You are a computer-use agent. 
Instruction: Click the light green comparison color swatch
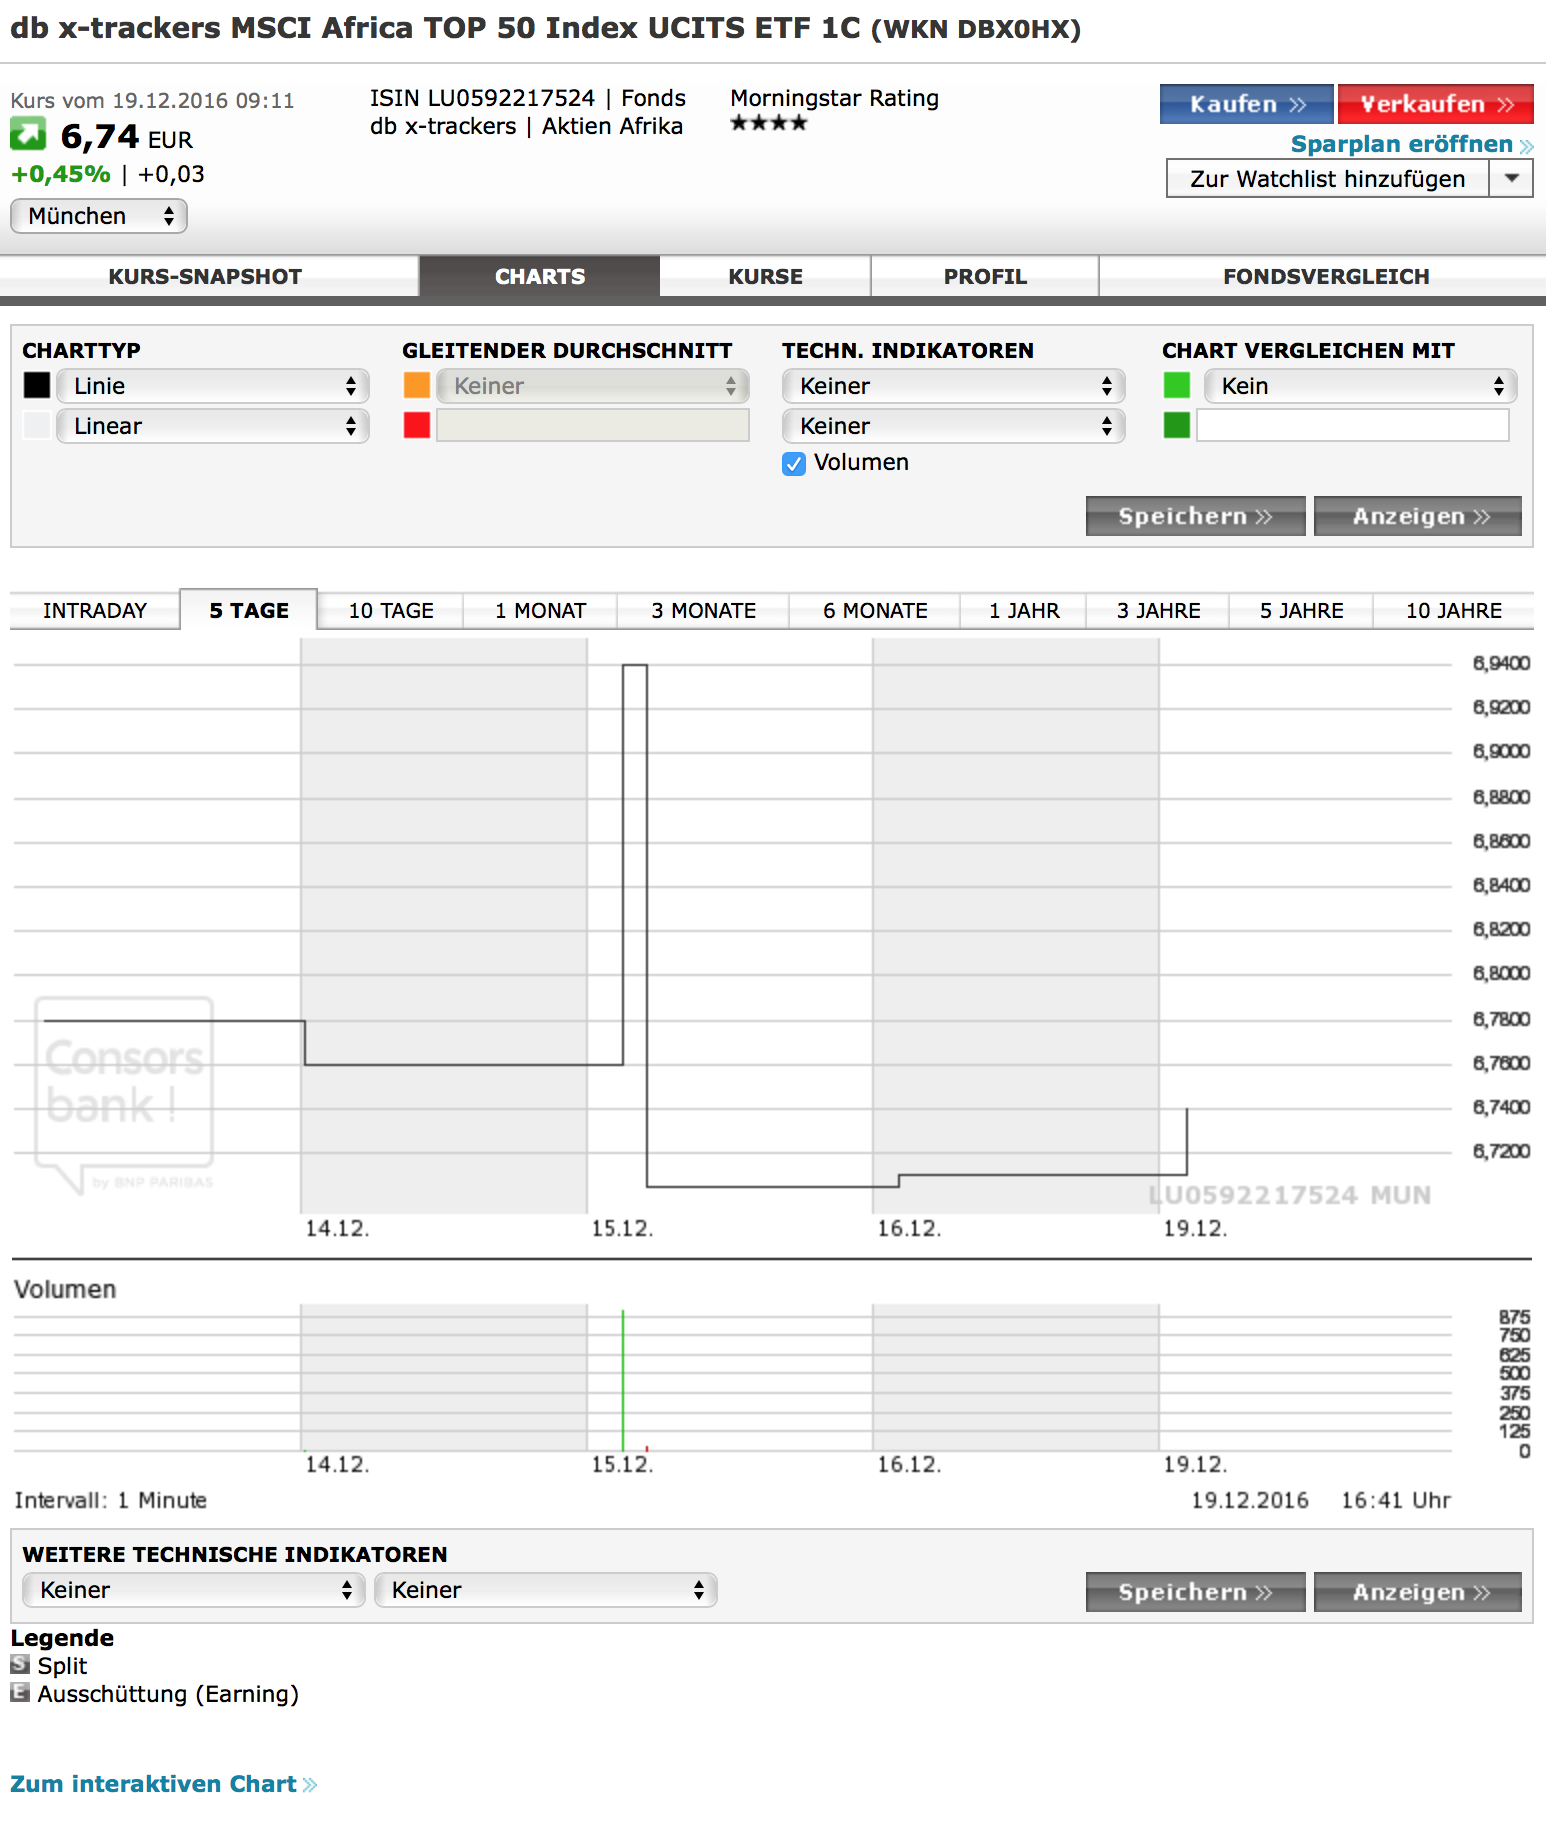1177,385
